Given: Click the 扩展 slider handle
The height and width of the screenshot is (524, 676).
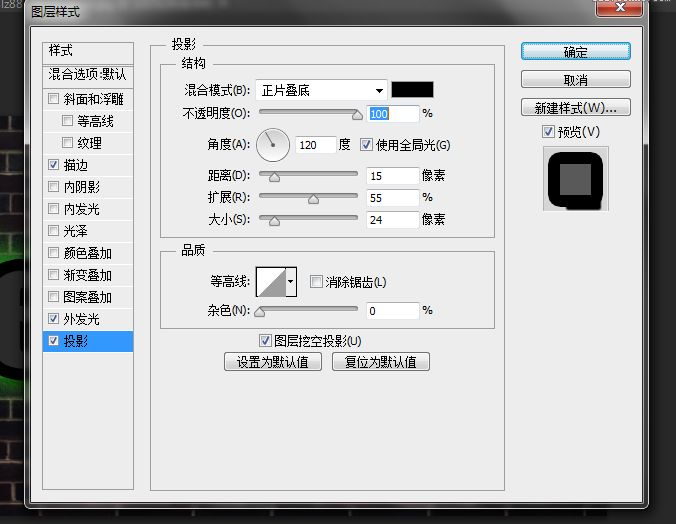Looking at the screenshot, I should (313, 199).
